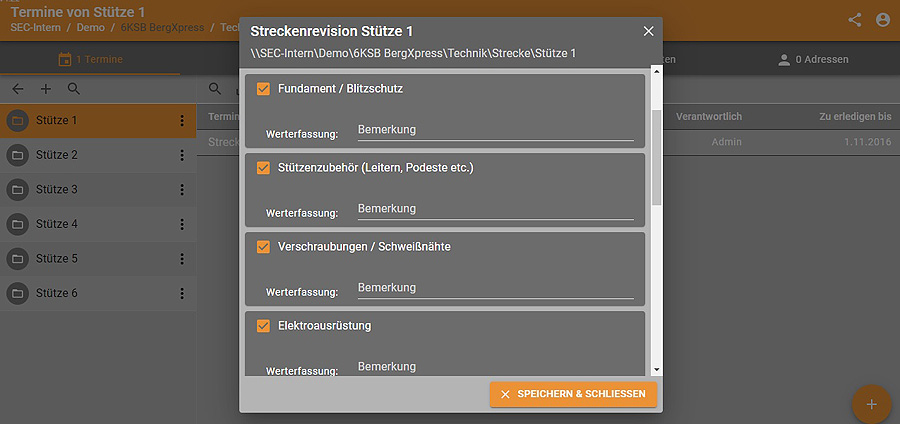This screenshot has height=424, width=900.
Task: Open the user account icon
Action: (x=882, y=19)
